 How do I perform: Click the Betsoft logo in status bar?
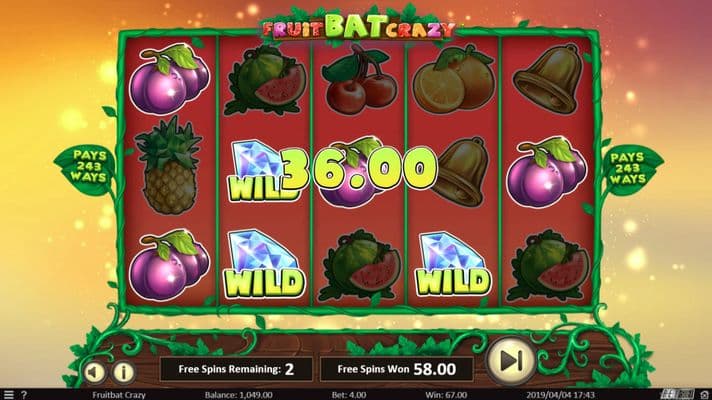[x=677, y=395]
